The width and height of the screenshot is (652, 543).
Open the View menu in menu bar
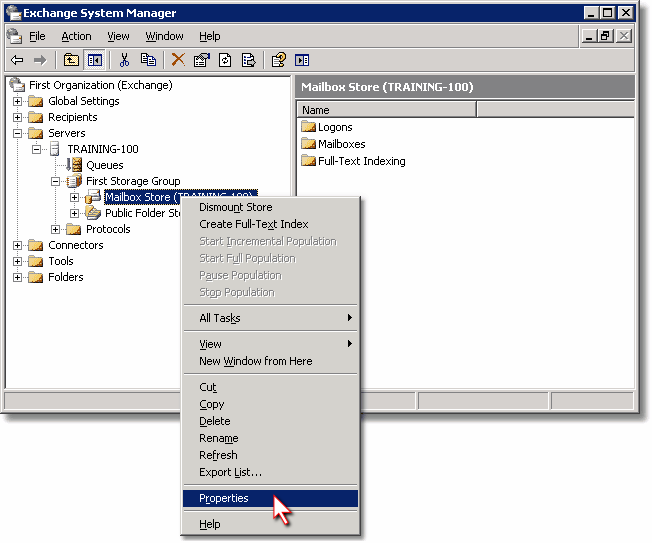coord(118,37)
